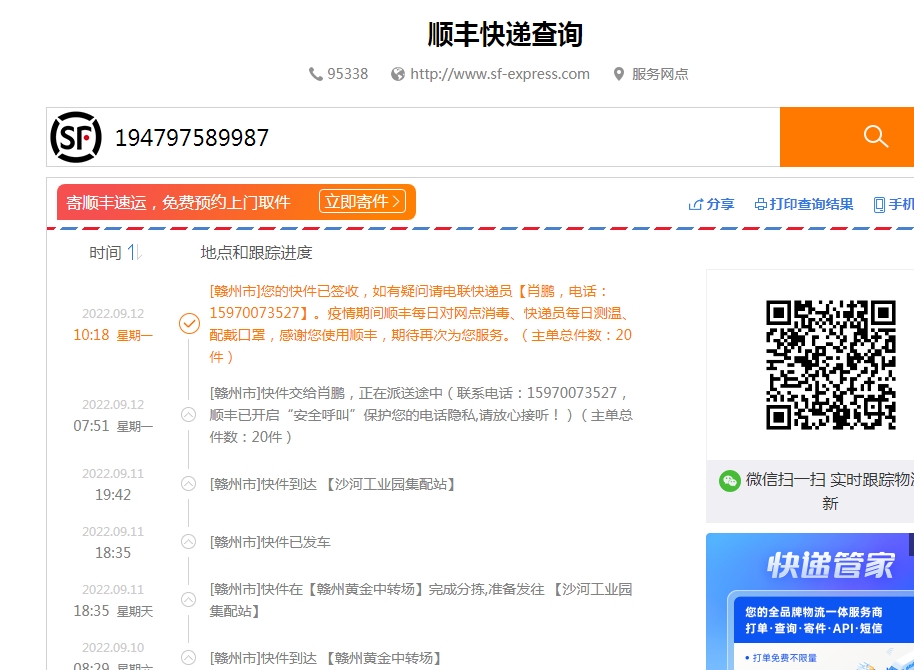Click the 微信扫一扫 实时跟踪物流 caption

(x=830, y=491)
